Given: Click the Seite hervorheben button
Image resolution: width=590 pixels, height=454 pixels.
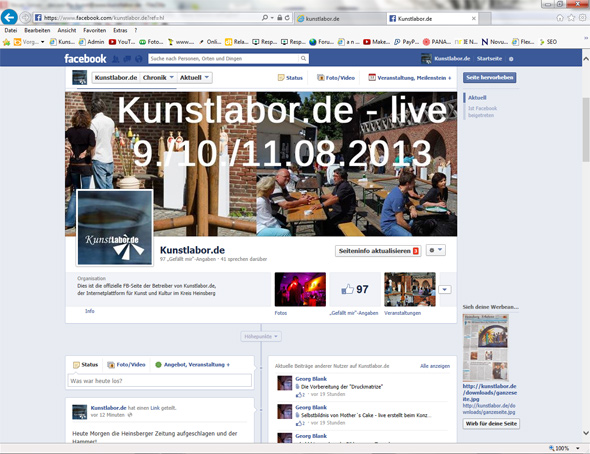Looking at the screenshot, I should point(490,77).
